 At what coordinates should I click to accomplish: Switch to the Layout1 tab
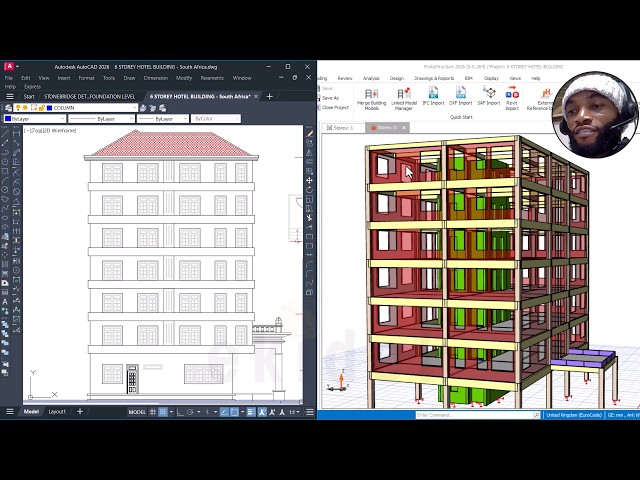click(x=57, y=411)
